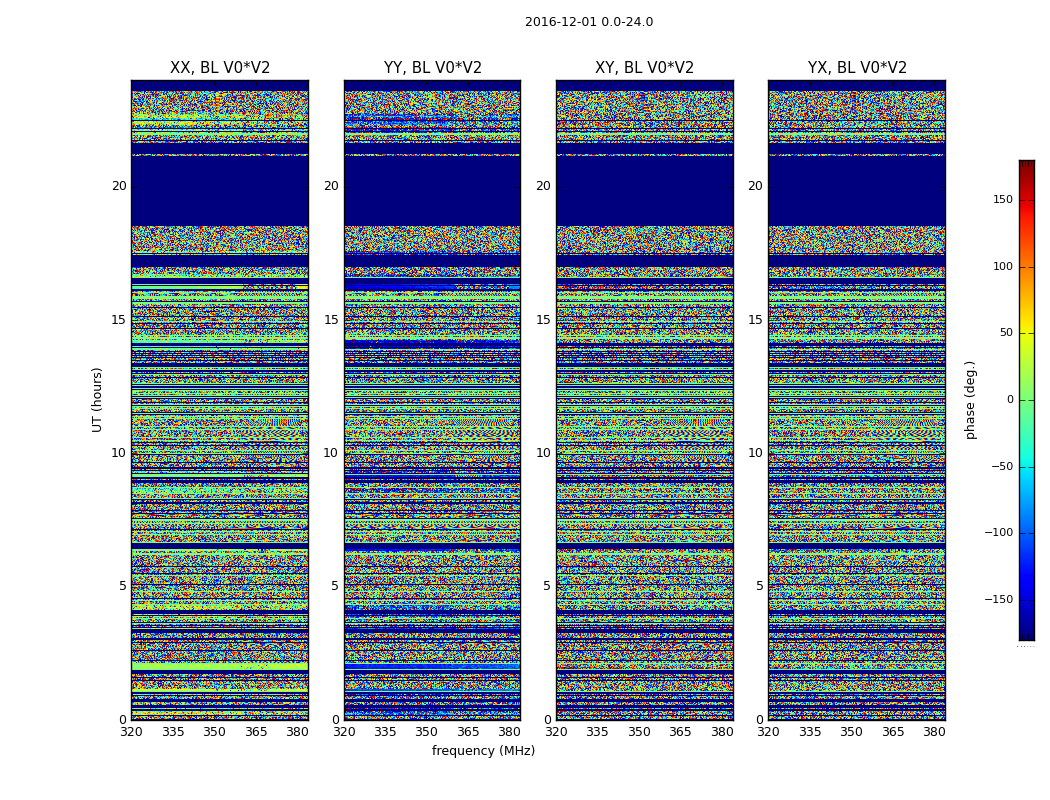
Task: Click the 'phase (deg.)' colorbar label
Action: (x=970, y=400)
